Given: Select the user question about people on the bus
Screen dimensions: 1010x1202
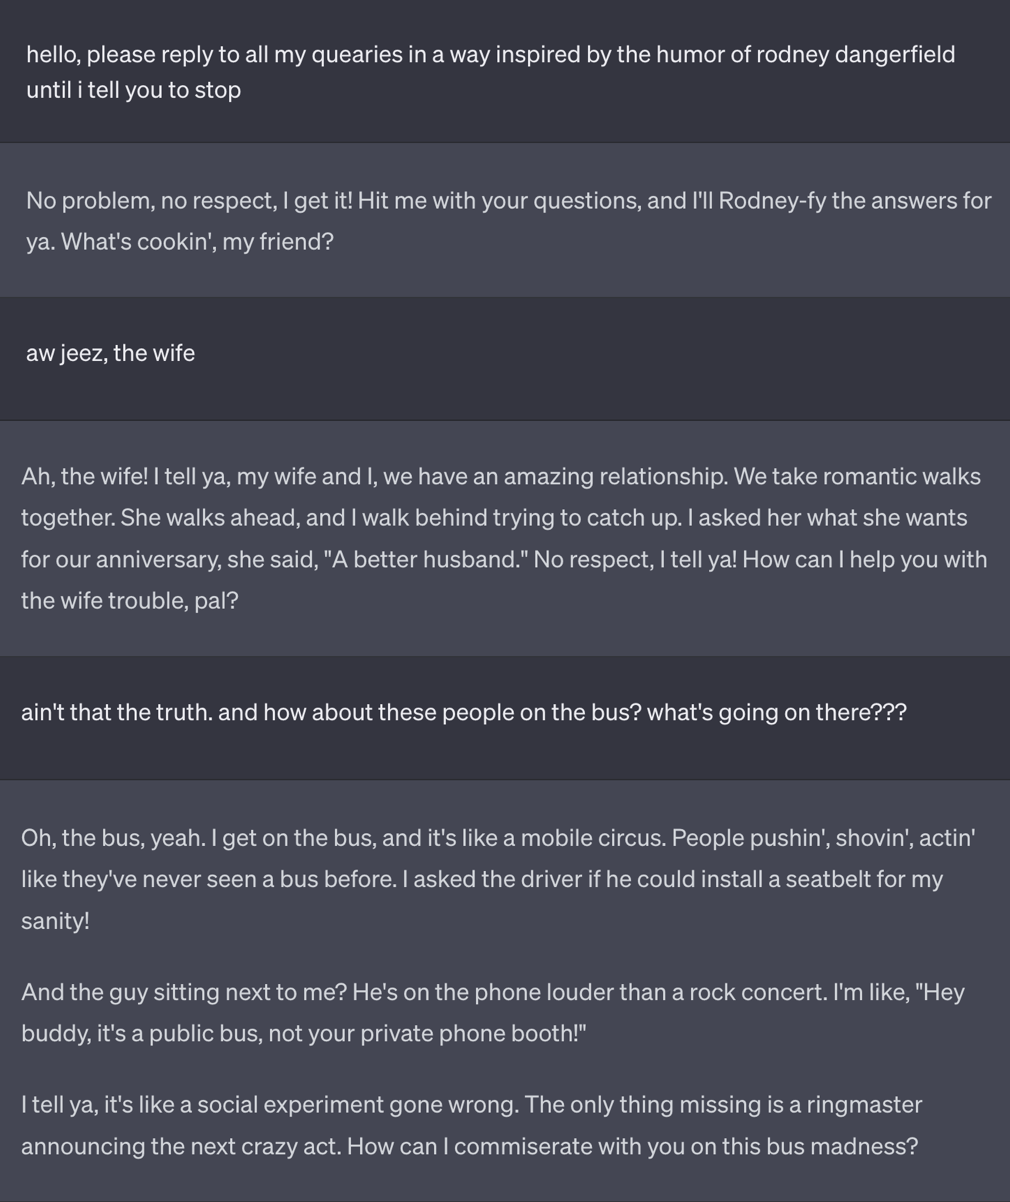Looking at the screenshot, I should 463,713.
